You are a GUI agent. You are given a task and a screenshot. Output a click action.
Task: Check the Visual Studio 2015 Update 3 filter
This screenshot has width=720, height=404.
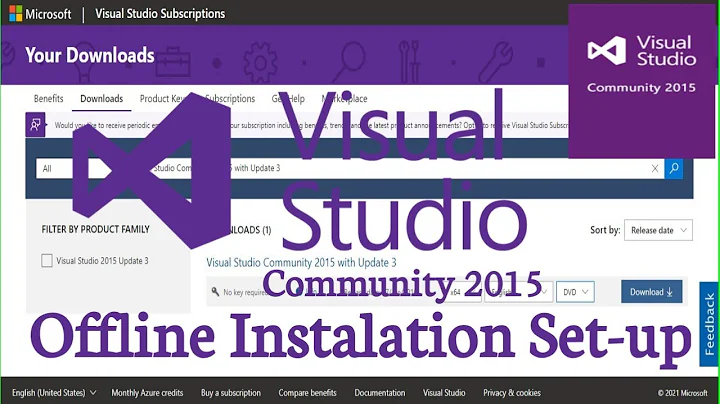point(47,261)
